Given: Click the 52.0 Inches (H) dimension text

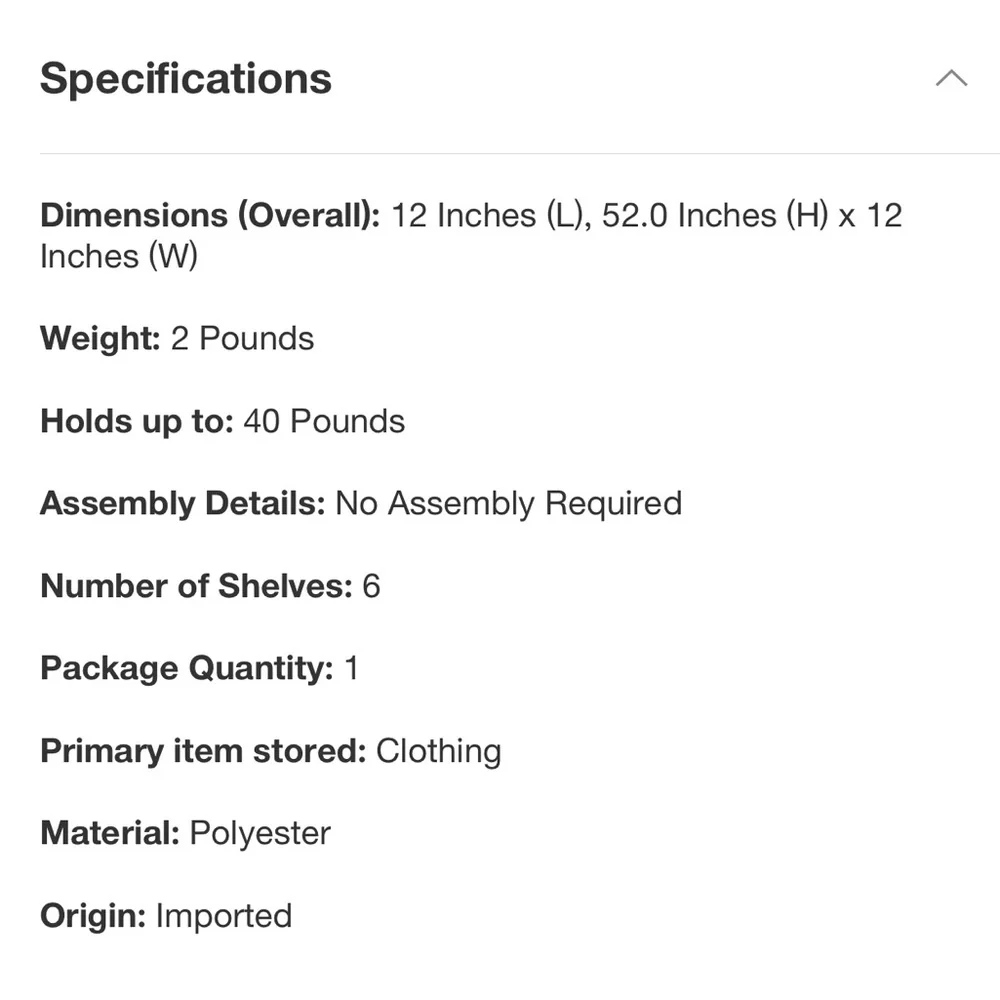Looking at the screenshot, I should [x=715, y=216].
